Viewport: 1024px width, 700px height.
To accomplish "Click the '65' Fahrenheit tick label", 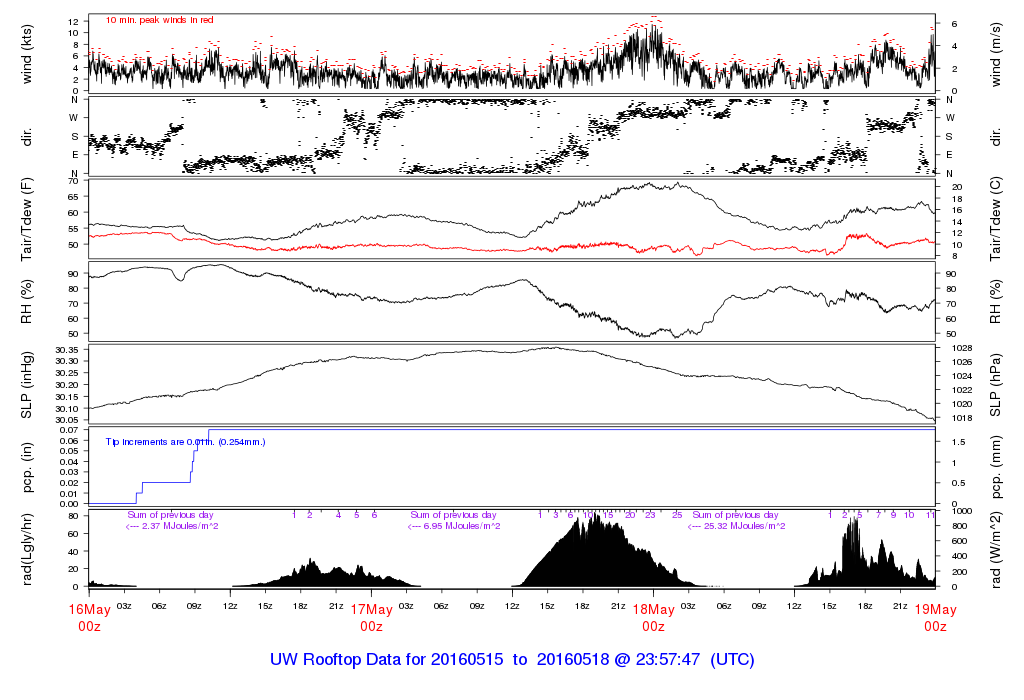I will pyautogui.click(x=73, y=197).
